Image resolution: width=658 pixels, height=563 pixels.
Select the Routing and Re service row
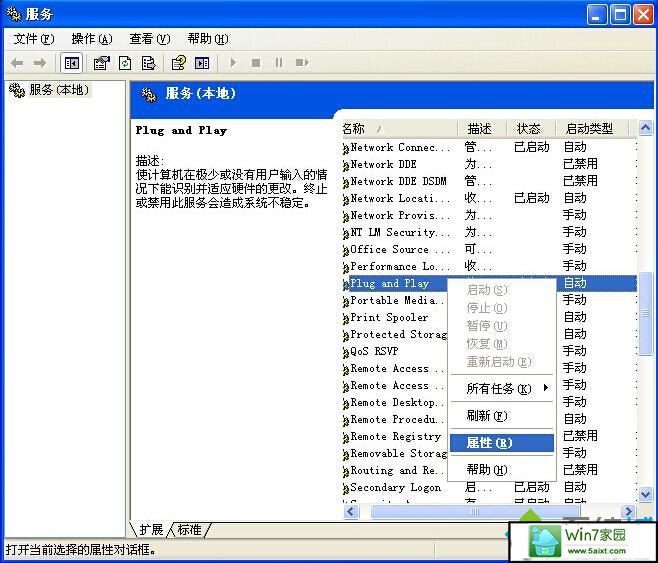489,470
